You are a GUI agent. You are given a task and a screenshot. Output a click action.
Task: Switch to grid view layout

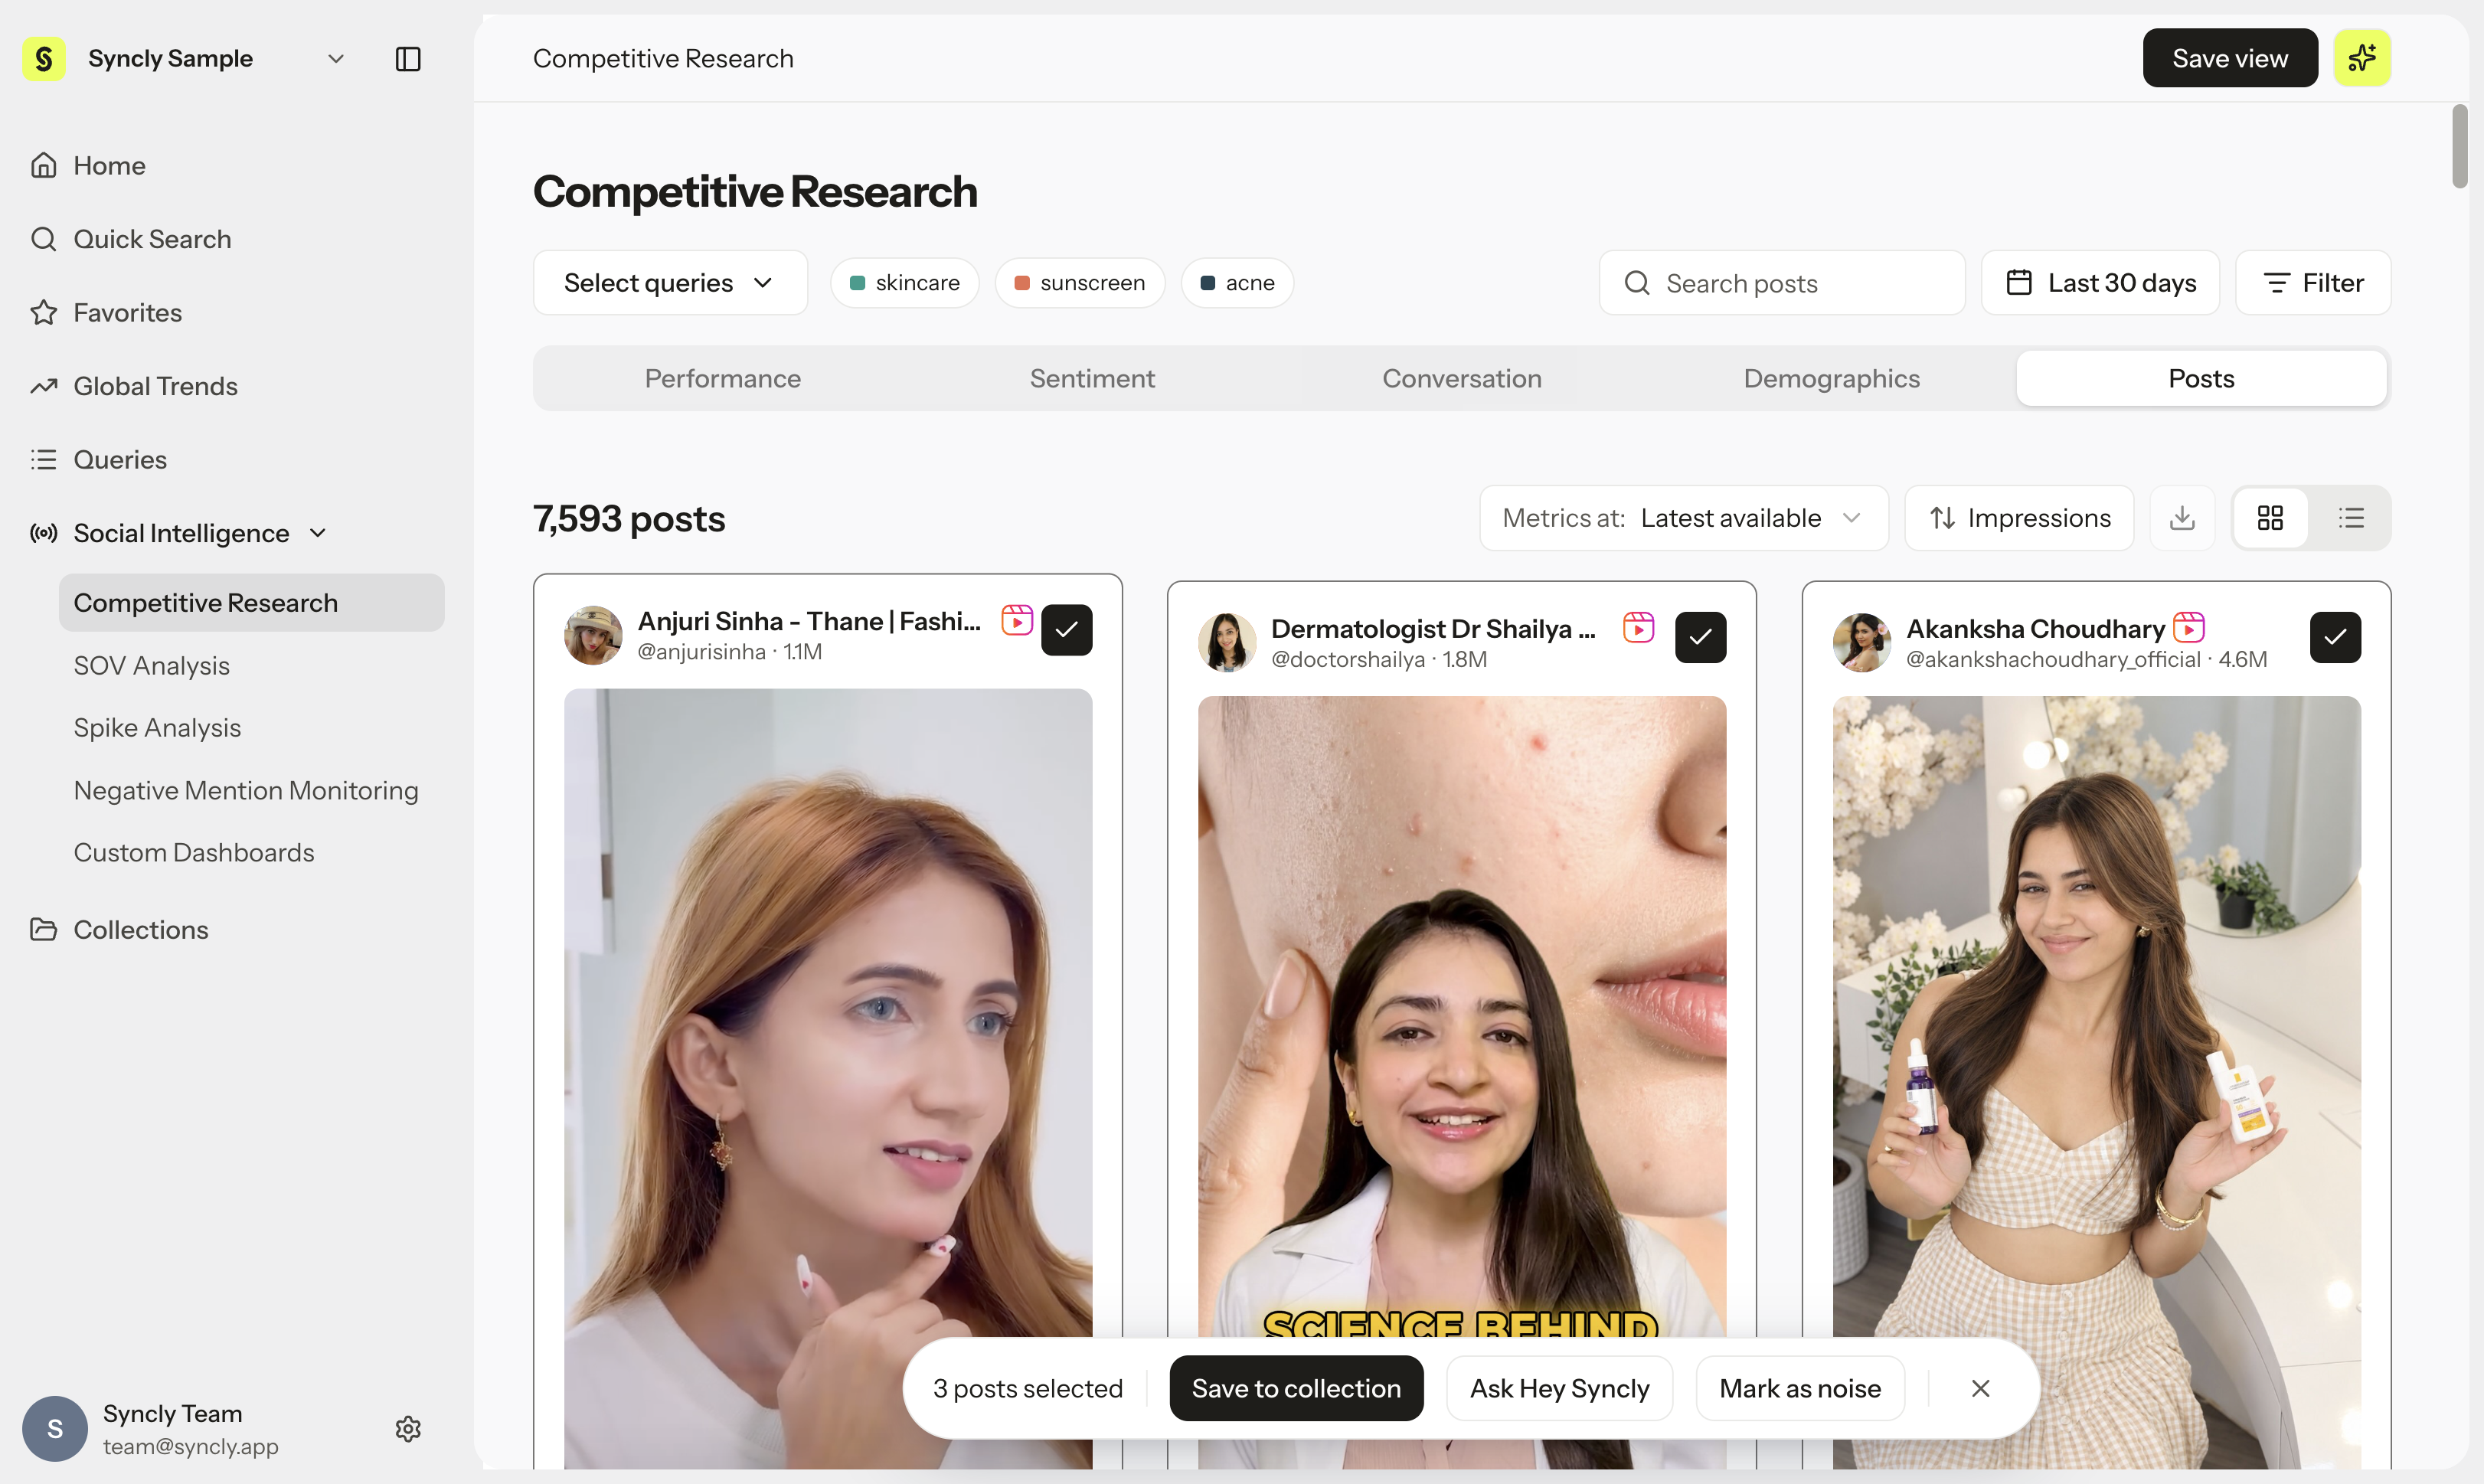point(2270,518)
